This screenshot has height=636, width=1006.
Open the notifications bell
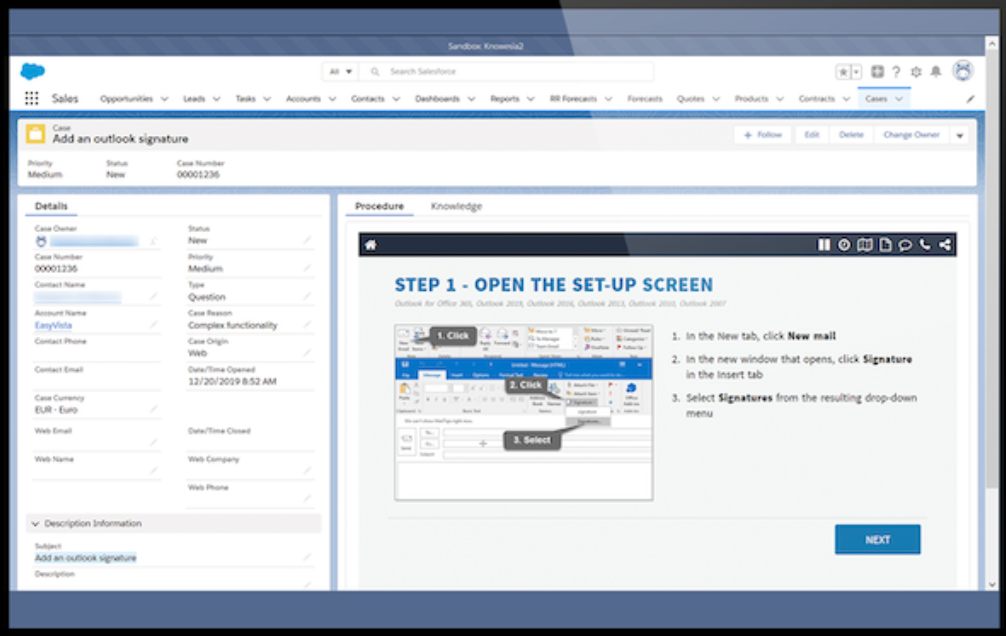[x=936, y=71]
